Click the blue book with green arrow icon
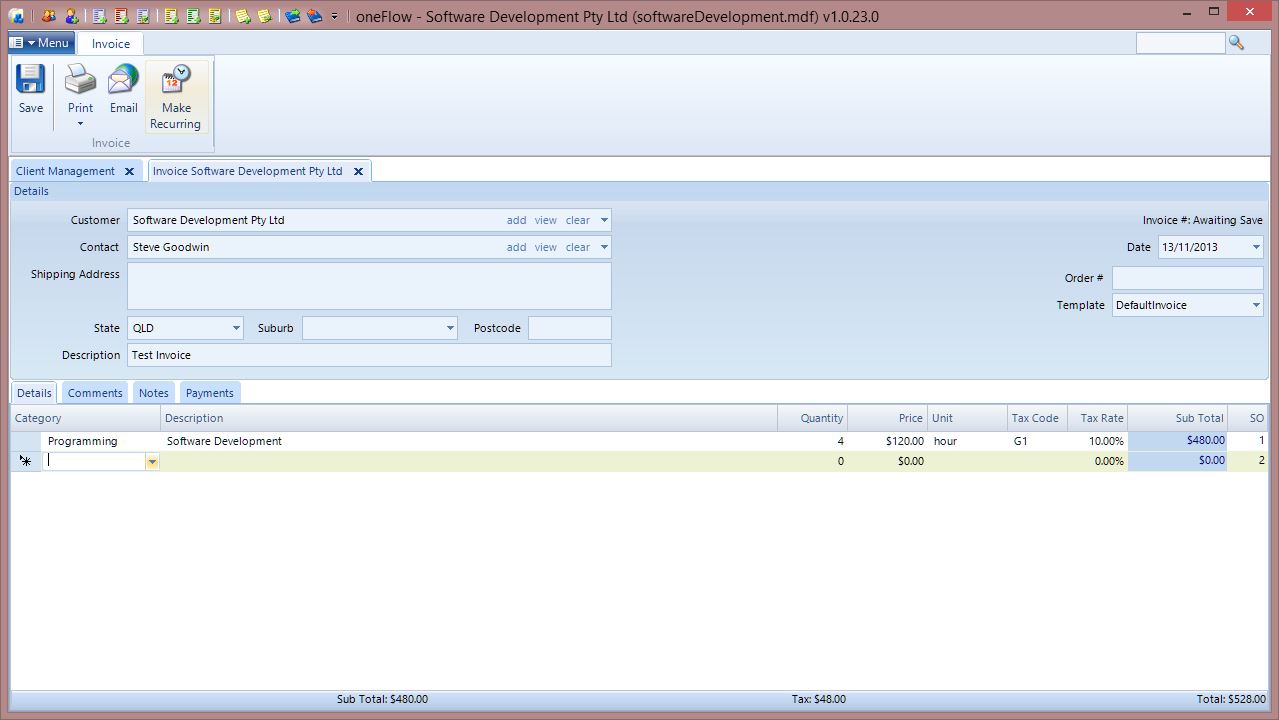This screenshot has height=720, width=1279. [x=292, y=16]
